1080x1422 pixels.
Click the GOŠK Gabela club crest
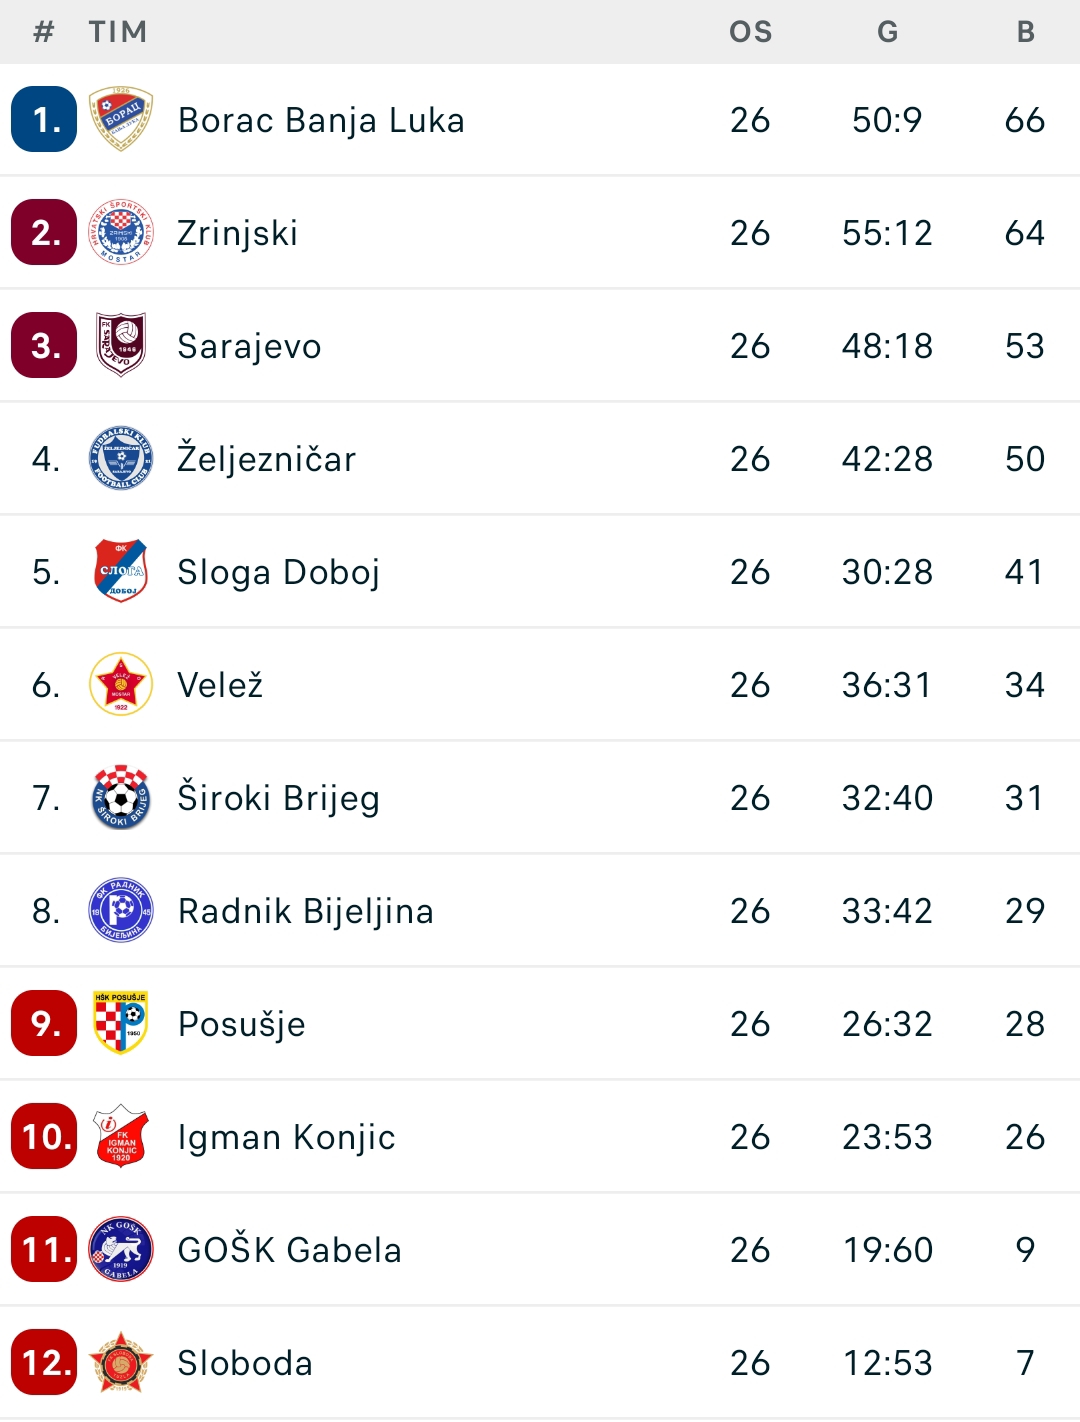[x=121, y=1249]
